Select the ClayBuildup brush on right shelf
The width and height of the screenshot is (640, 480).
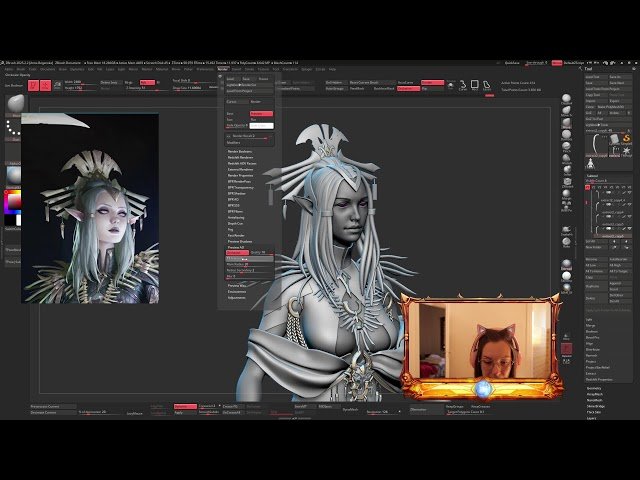(566, 99)
